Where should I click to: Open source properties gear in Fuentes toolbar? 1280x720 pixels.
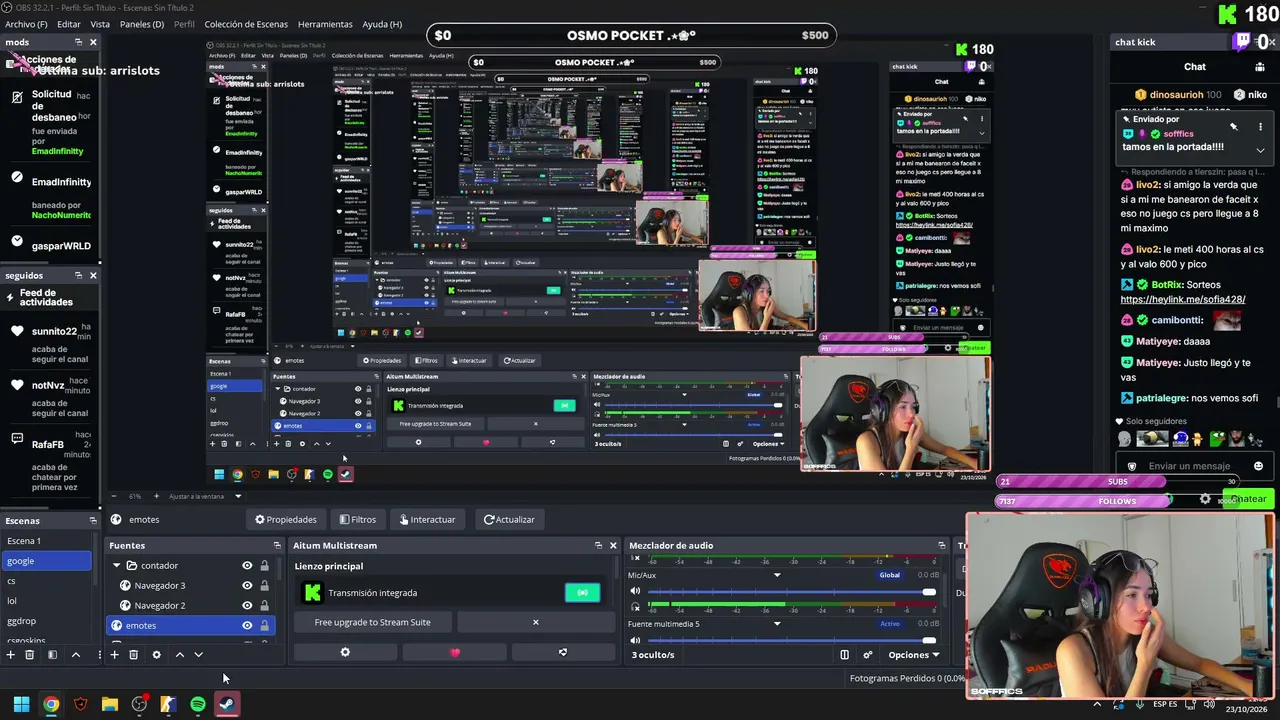tap(156, 655)
